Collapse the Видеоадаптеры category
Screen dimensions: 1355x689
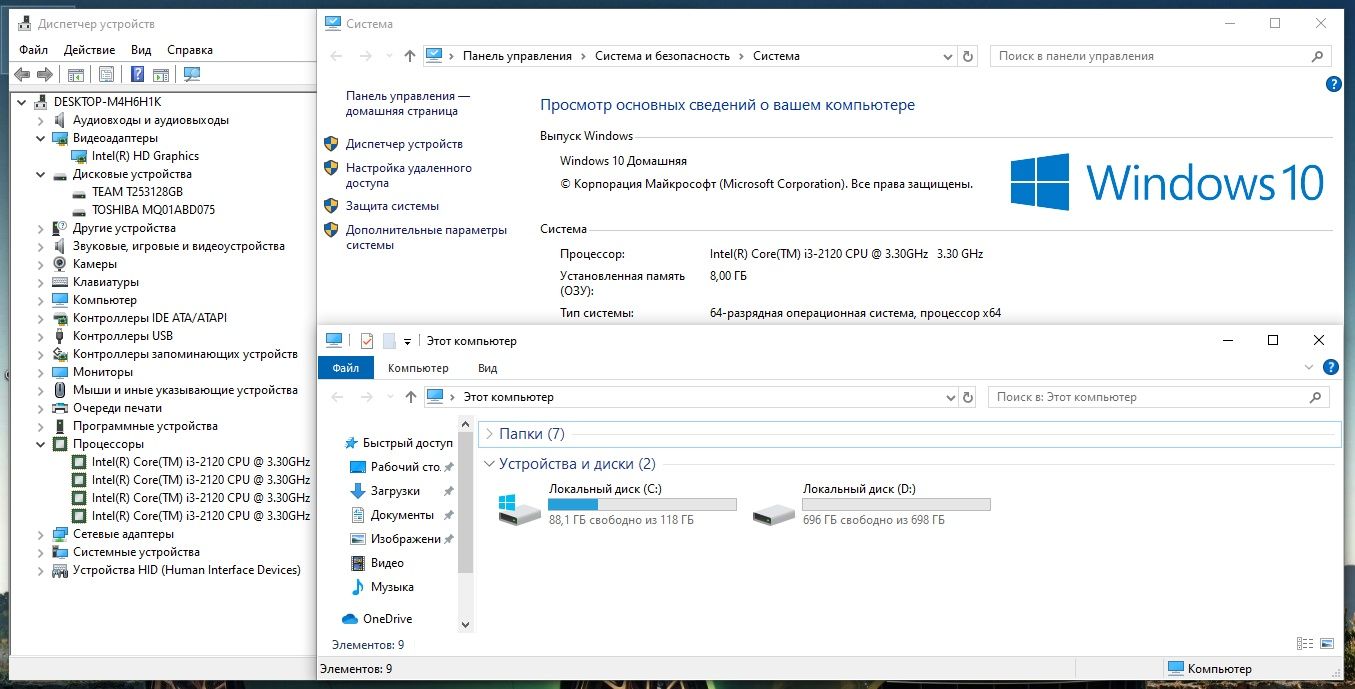point(41,138)
